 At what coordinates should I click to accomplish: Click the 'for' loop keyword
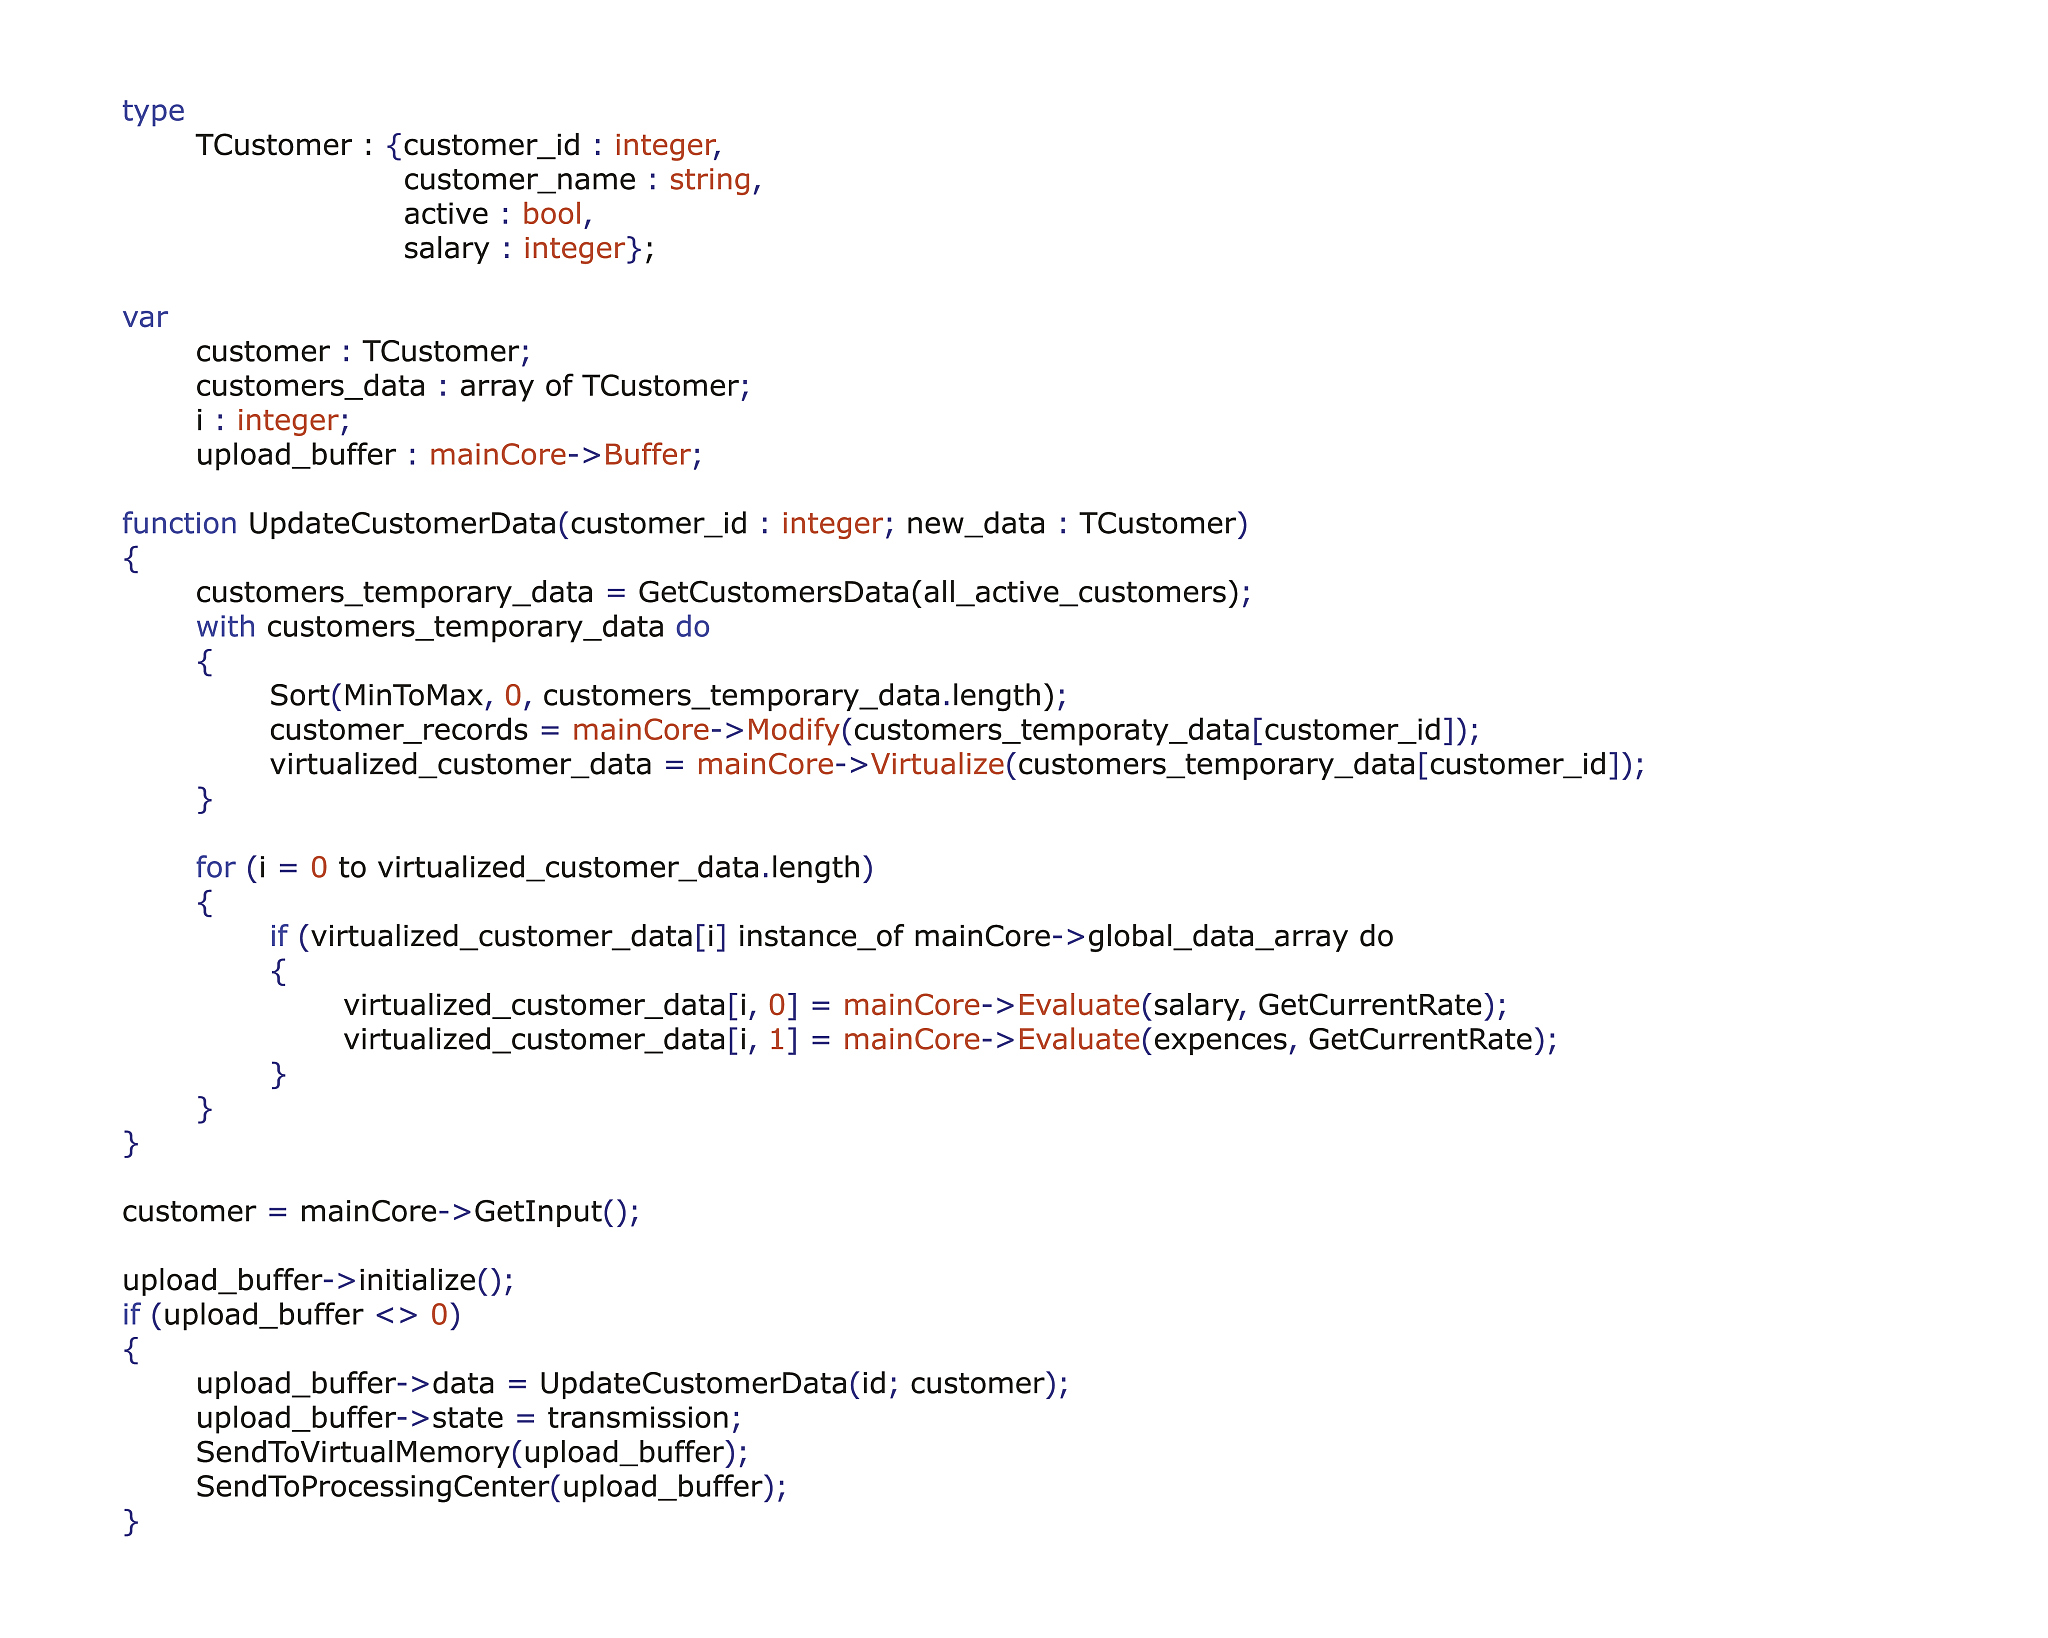pyautogui.click(x=215, y=868)
